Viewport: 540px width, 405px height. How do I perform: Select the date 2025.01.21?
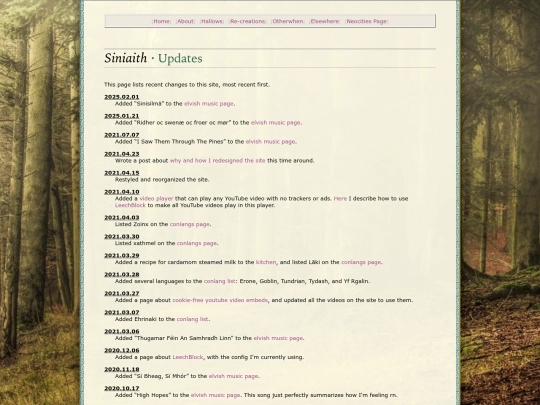click(x=122, y=116)
